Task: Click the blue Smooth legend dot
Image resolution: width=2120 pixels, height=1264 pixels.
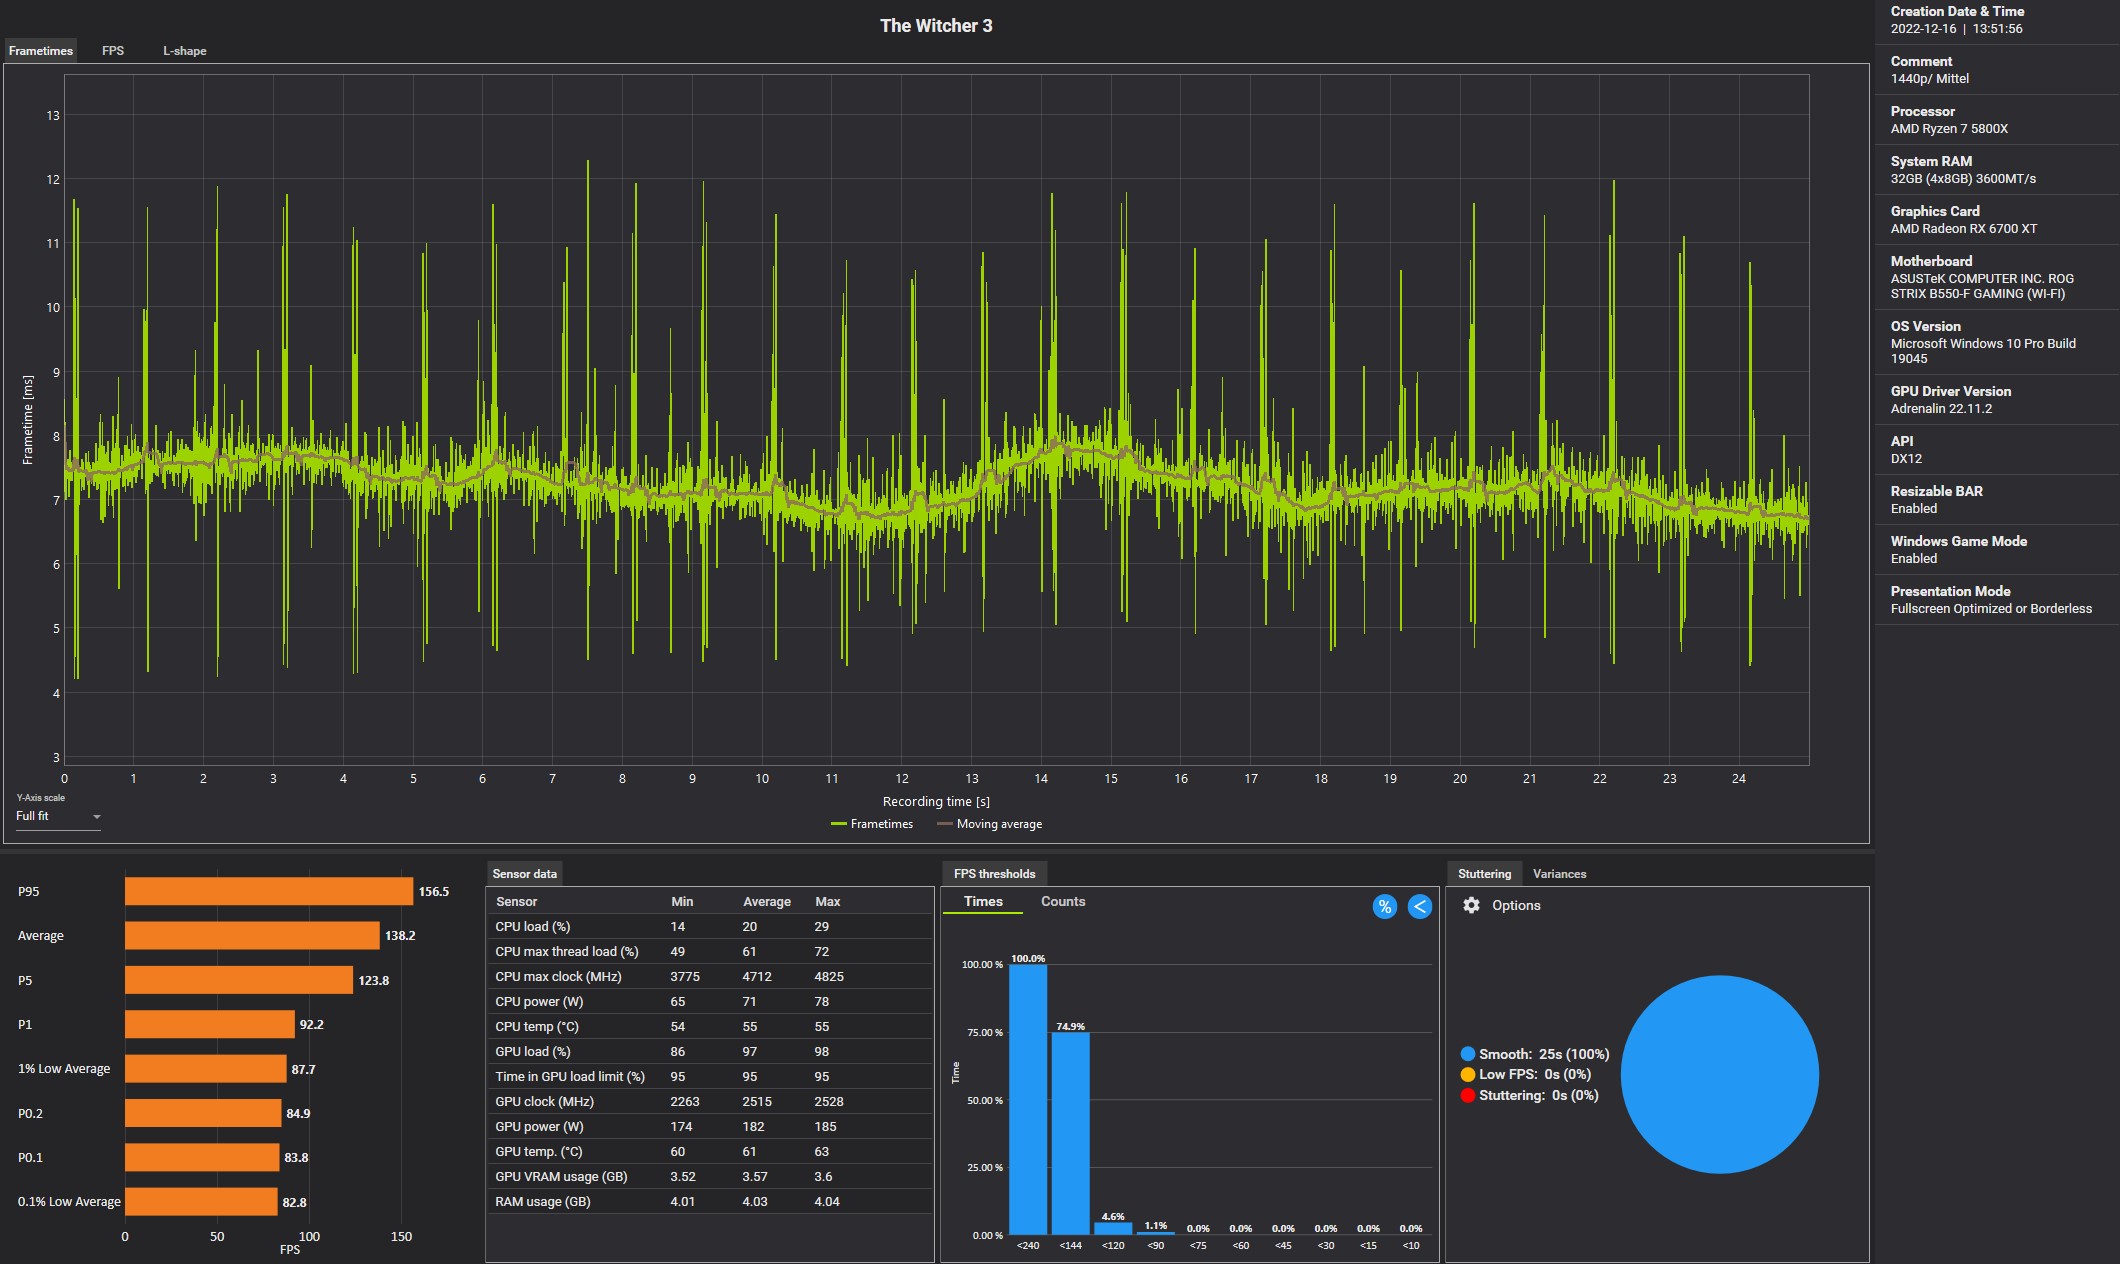Action: [1467, 1054]
